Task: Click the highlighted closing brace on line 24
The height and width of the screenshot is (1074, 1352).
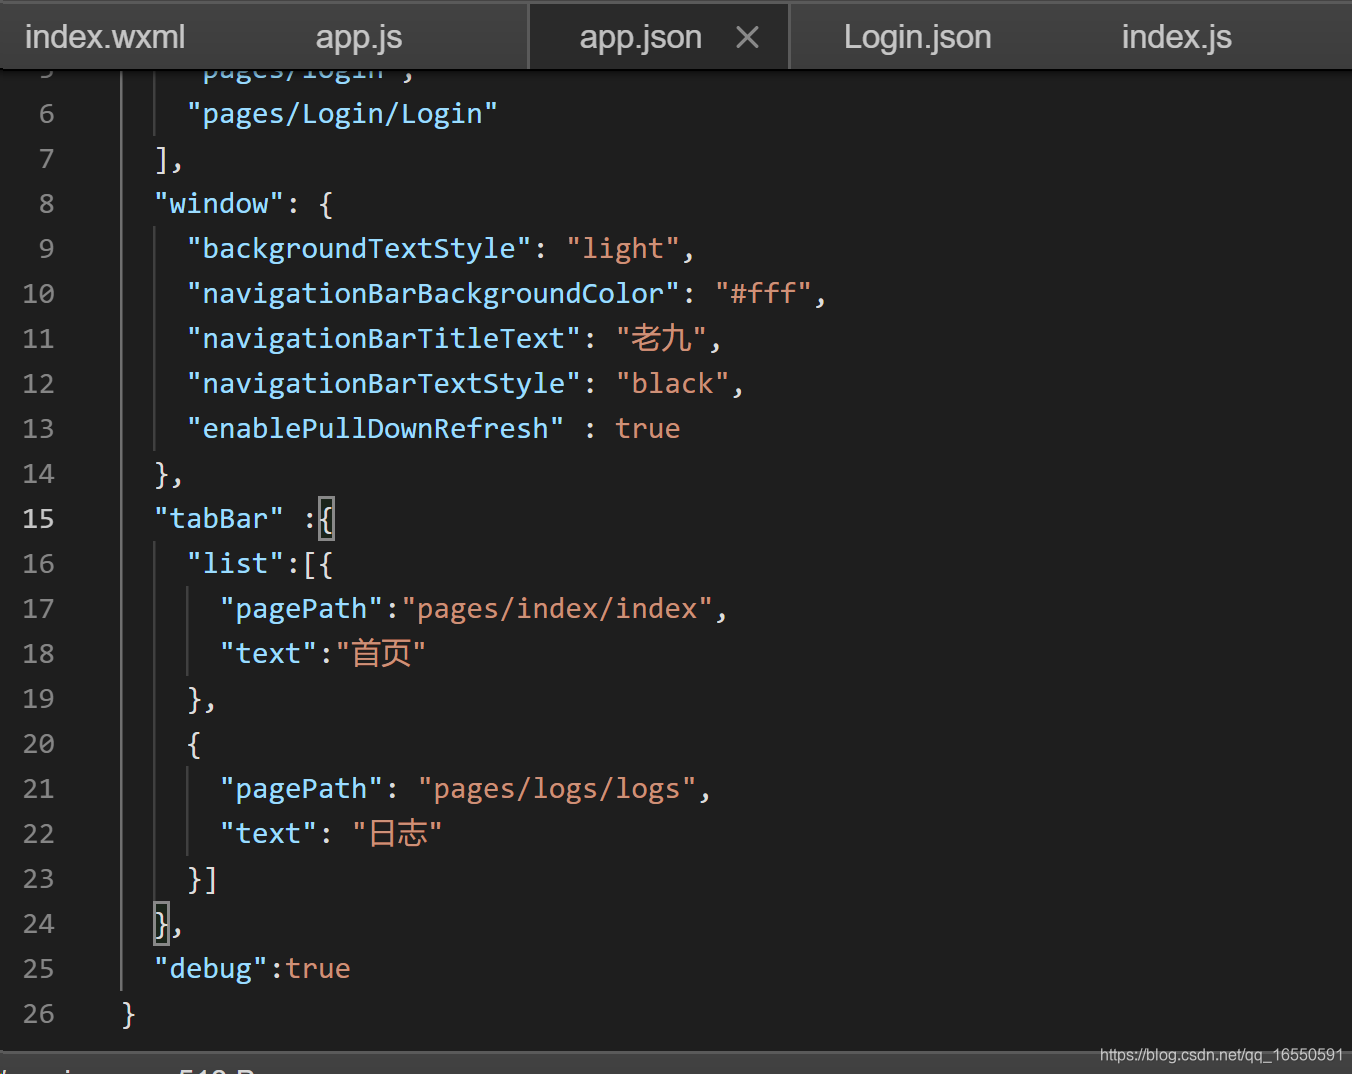Action: point(161,924)
